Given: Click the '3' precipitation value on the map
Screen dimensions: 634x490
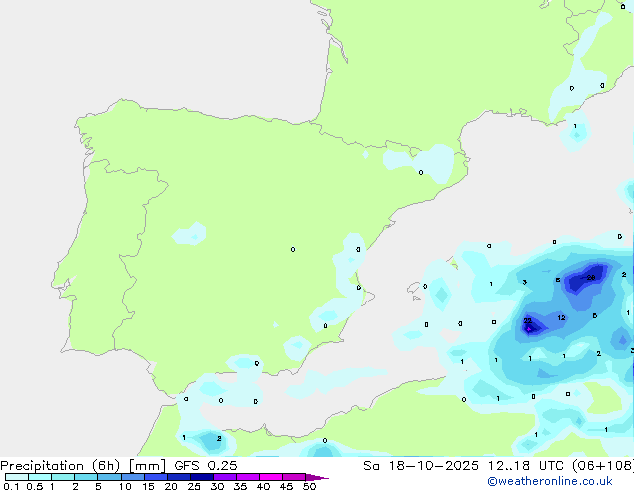Looking at the screenshot, I should point(524,282).
